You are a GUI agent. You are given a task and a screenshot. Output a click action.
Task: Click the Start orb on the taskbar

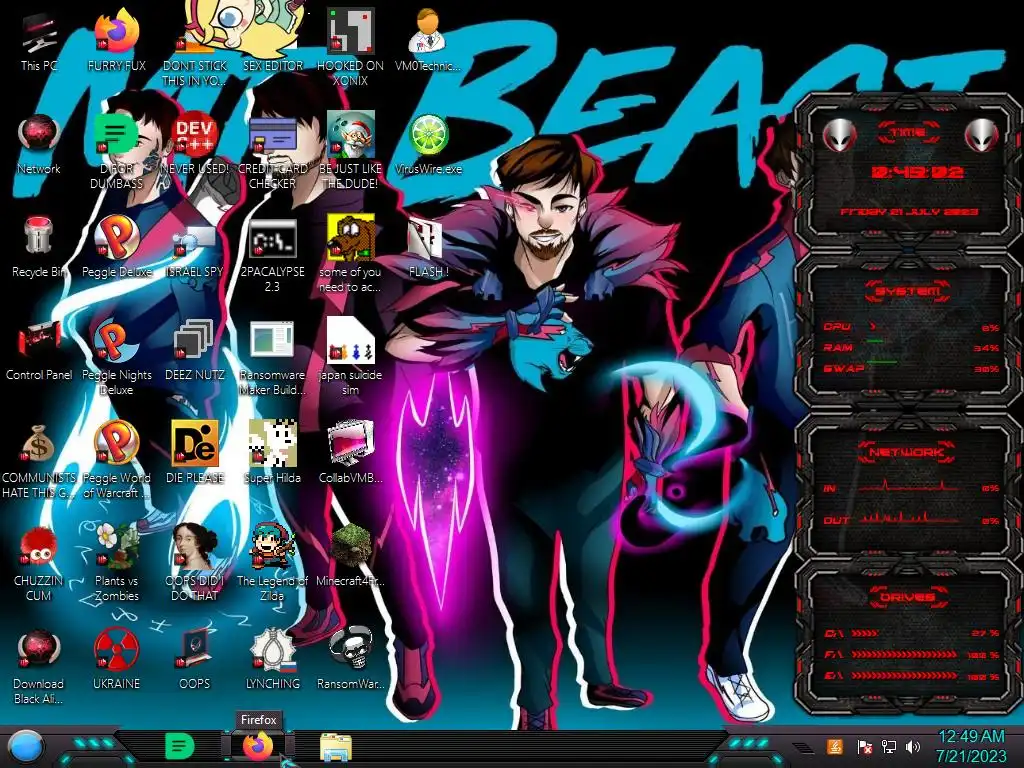coord(26,746)
